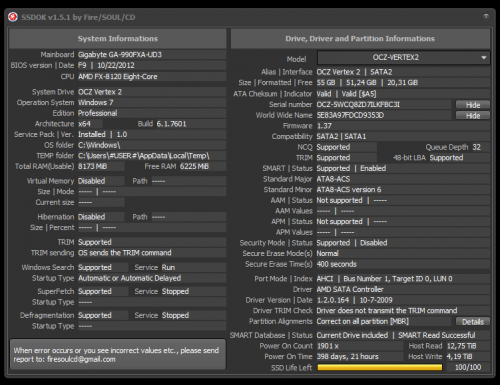This screenshot has width=500, height=385.
Task: Click Virtual Memory value Disabled
Action: coord(91,181)
